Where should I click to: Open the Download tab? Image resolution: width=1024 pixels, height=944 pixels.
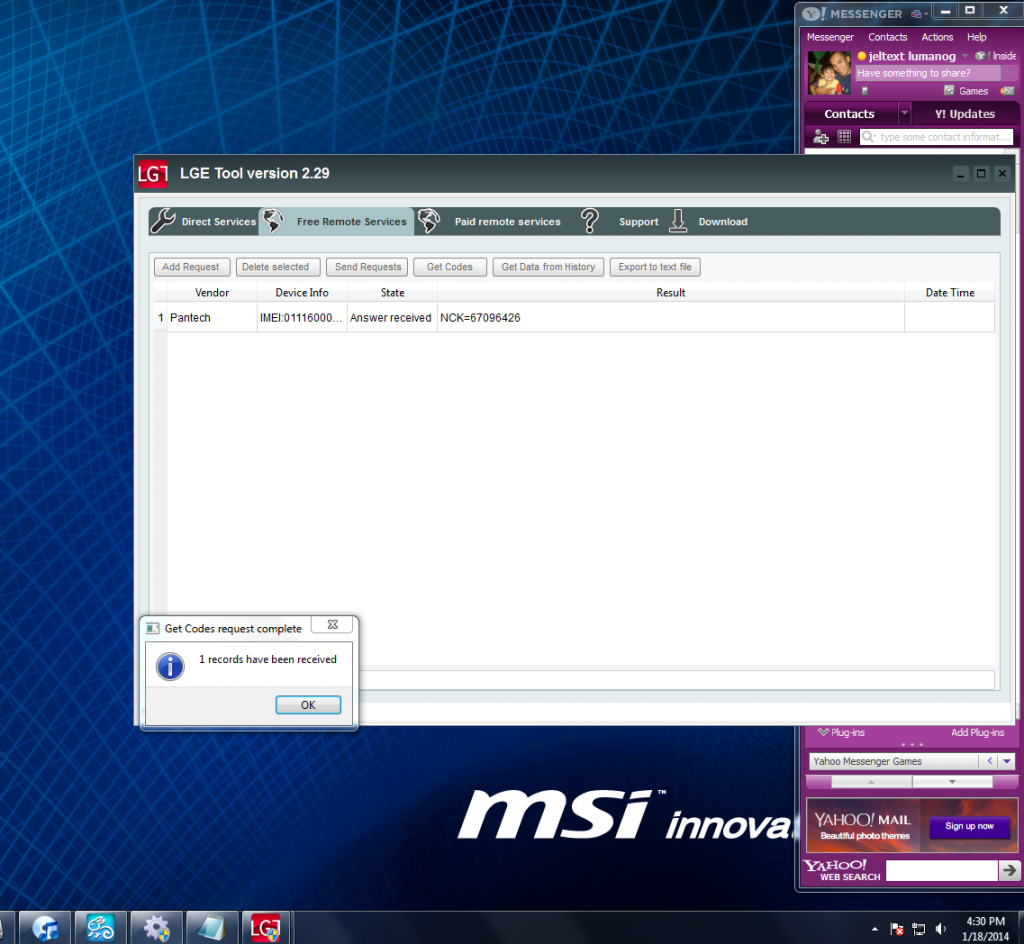click(709, 221)
